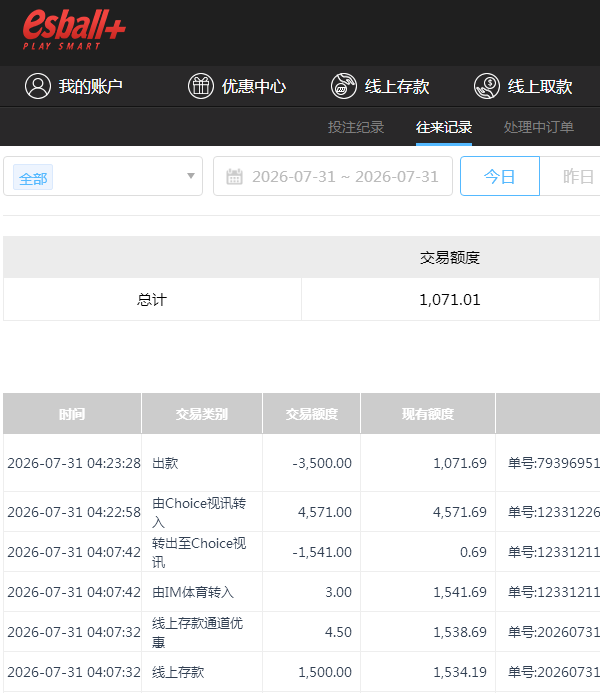
Task: Open 优惠中心 menu item
Action: click(254, 86)
